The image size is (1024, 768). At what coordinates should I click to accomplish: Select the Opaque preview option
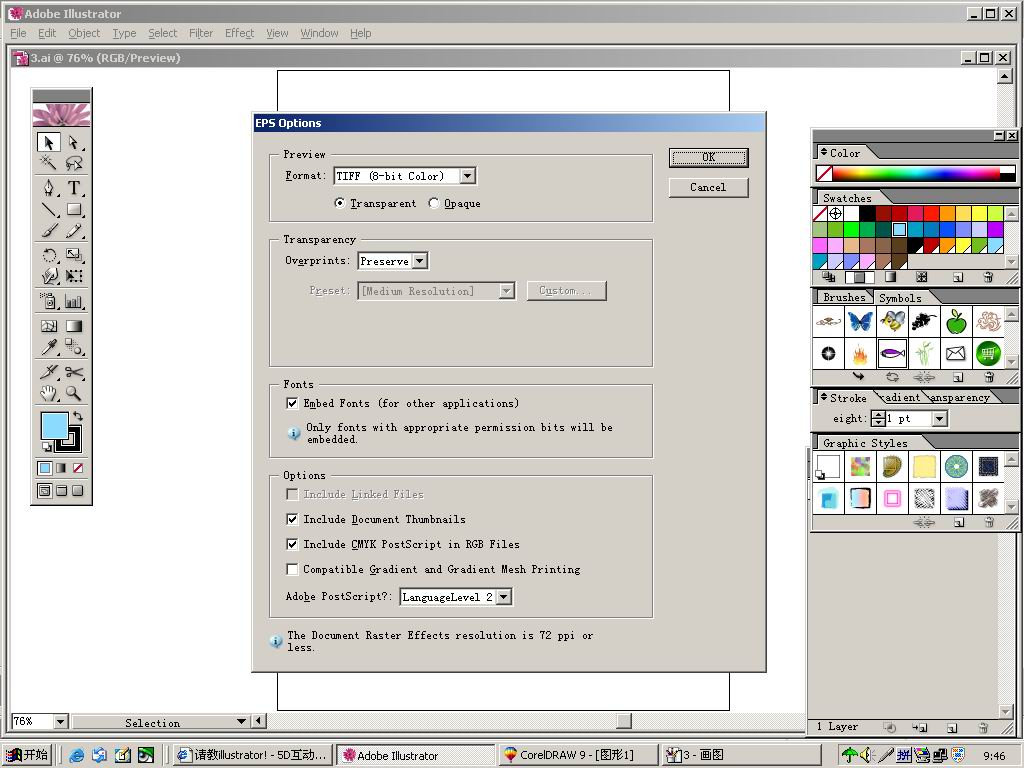(434, 203)
